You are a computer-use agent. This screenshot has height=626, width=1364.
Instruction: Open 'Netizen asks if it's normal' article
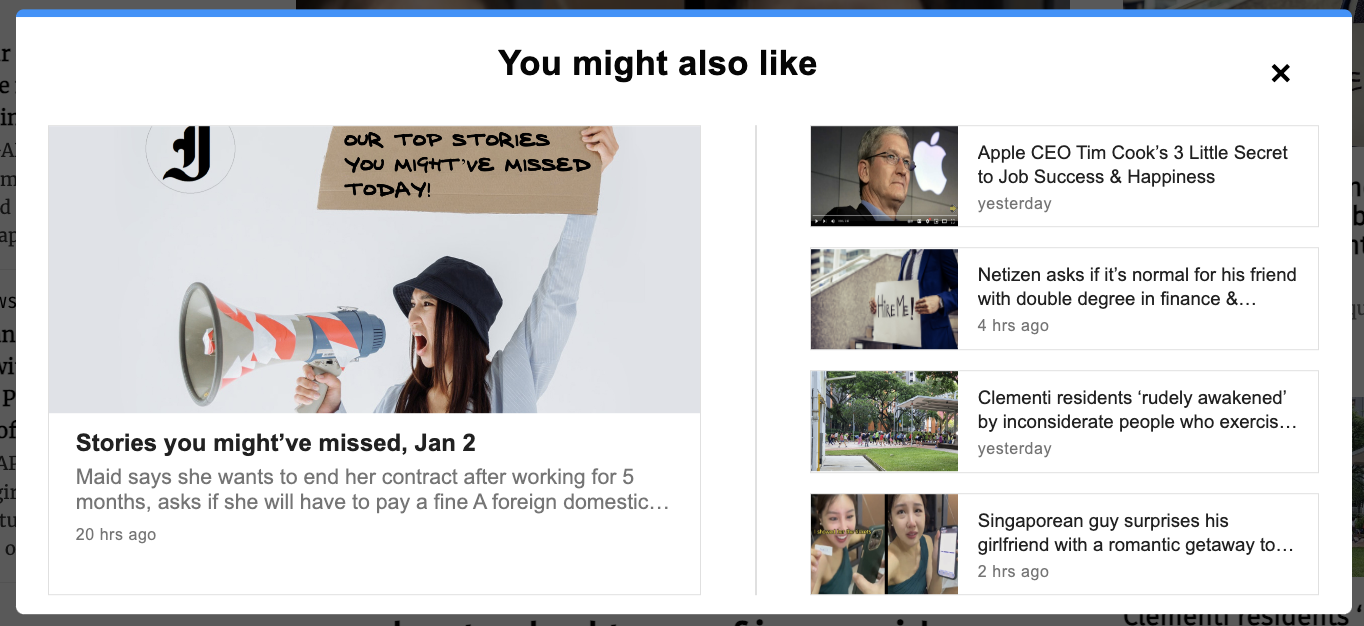coord(1137,286)
